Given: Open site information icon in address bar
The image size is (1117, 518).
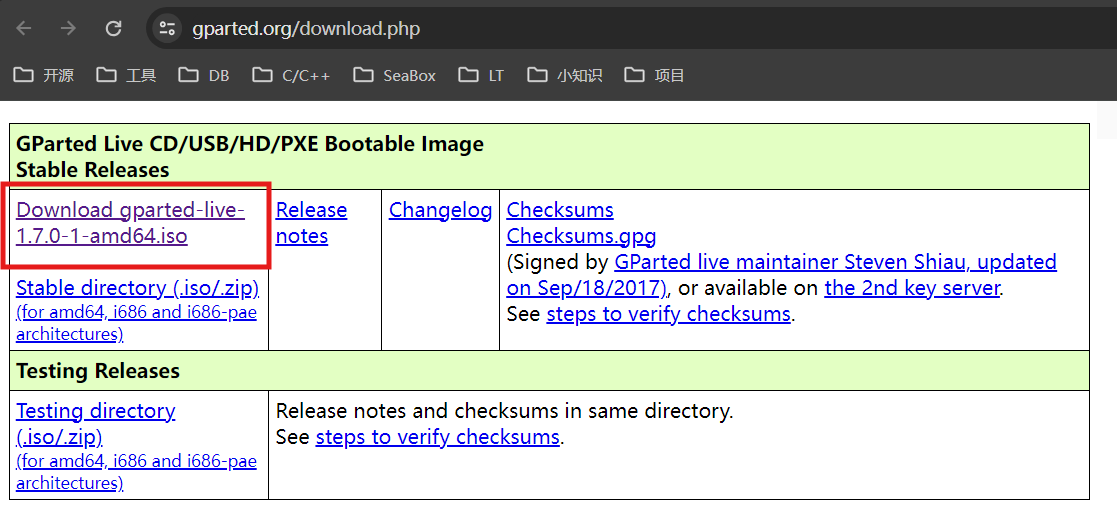Looking at the screenshot, I should 167,29.
